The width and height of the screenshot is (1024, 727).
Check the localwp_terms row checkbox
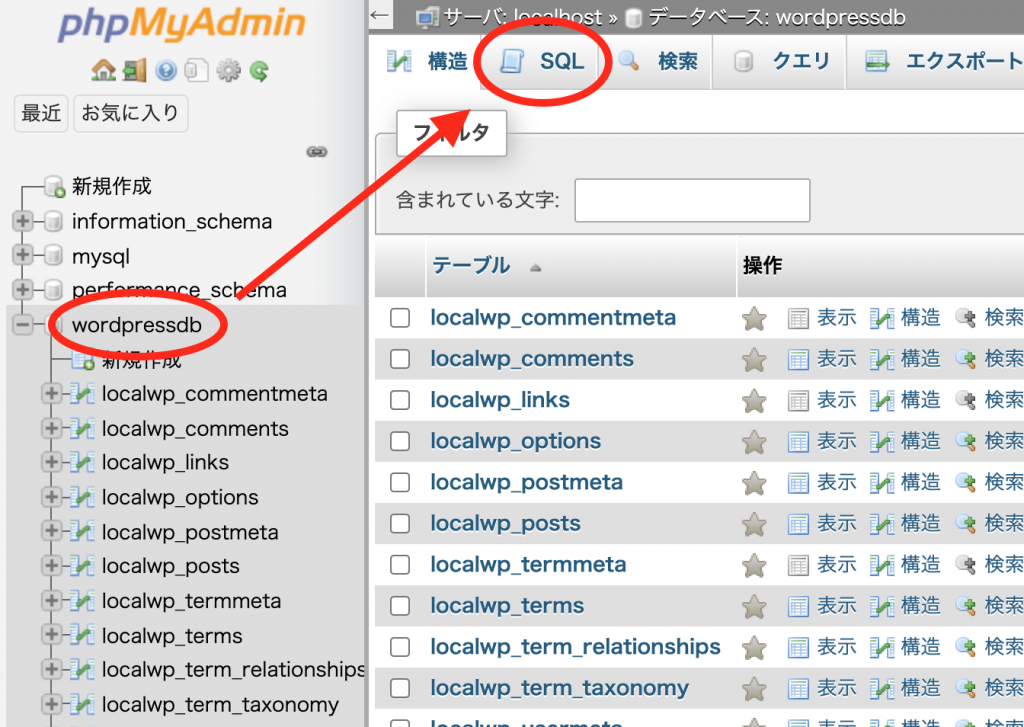[x=400, y=606]
